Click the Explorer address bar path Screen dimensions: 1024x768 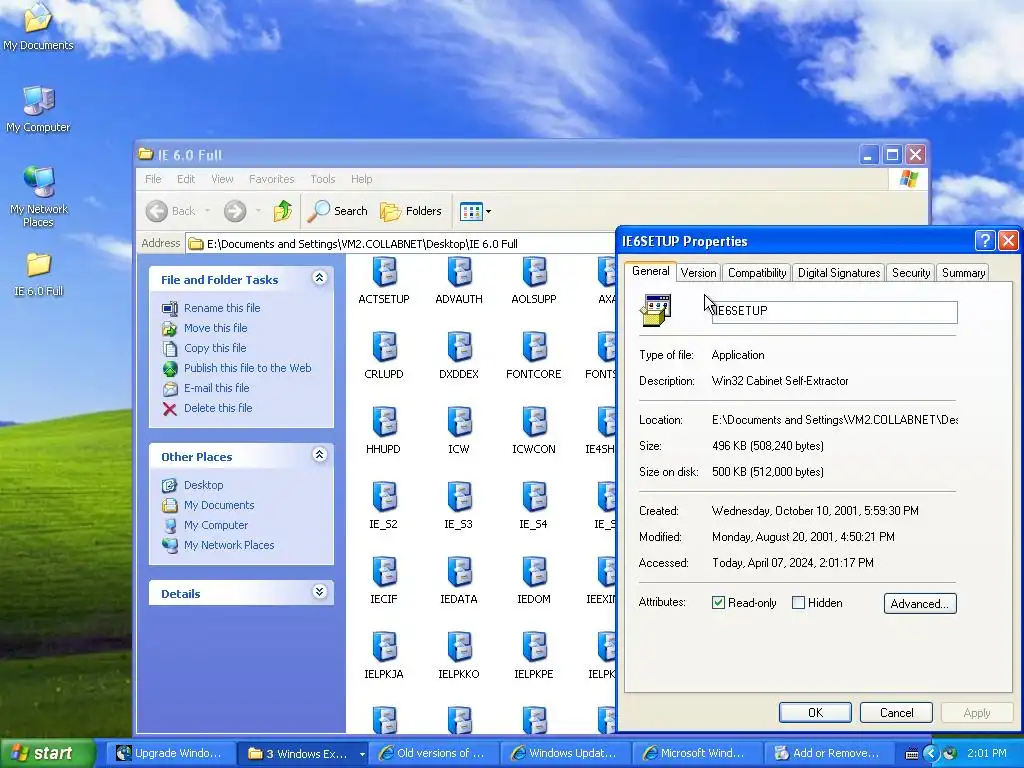pyautogui.click(x=400, y=244)
